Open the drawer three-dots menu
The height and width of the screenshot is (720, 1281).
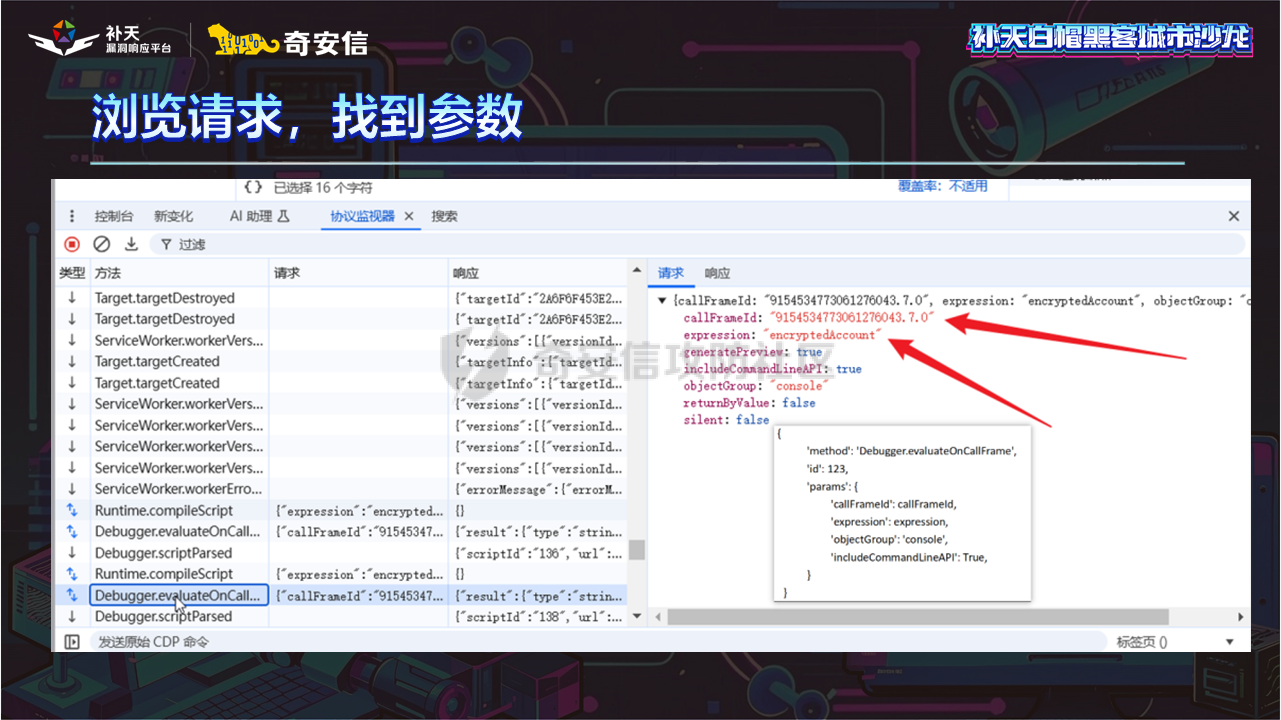[72, 216]
